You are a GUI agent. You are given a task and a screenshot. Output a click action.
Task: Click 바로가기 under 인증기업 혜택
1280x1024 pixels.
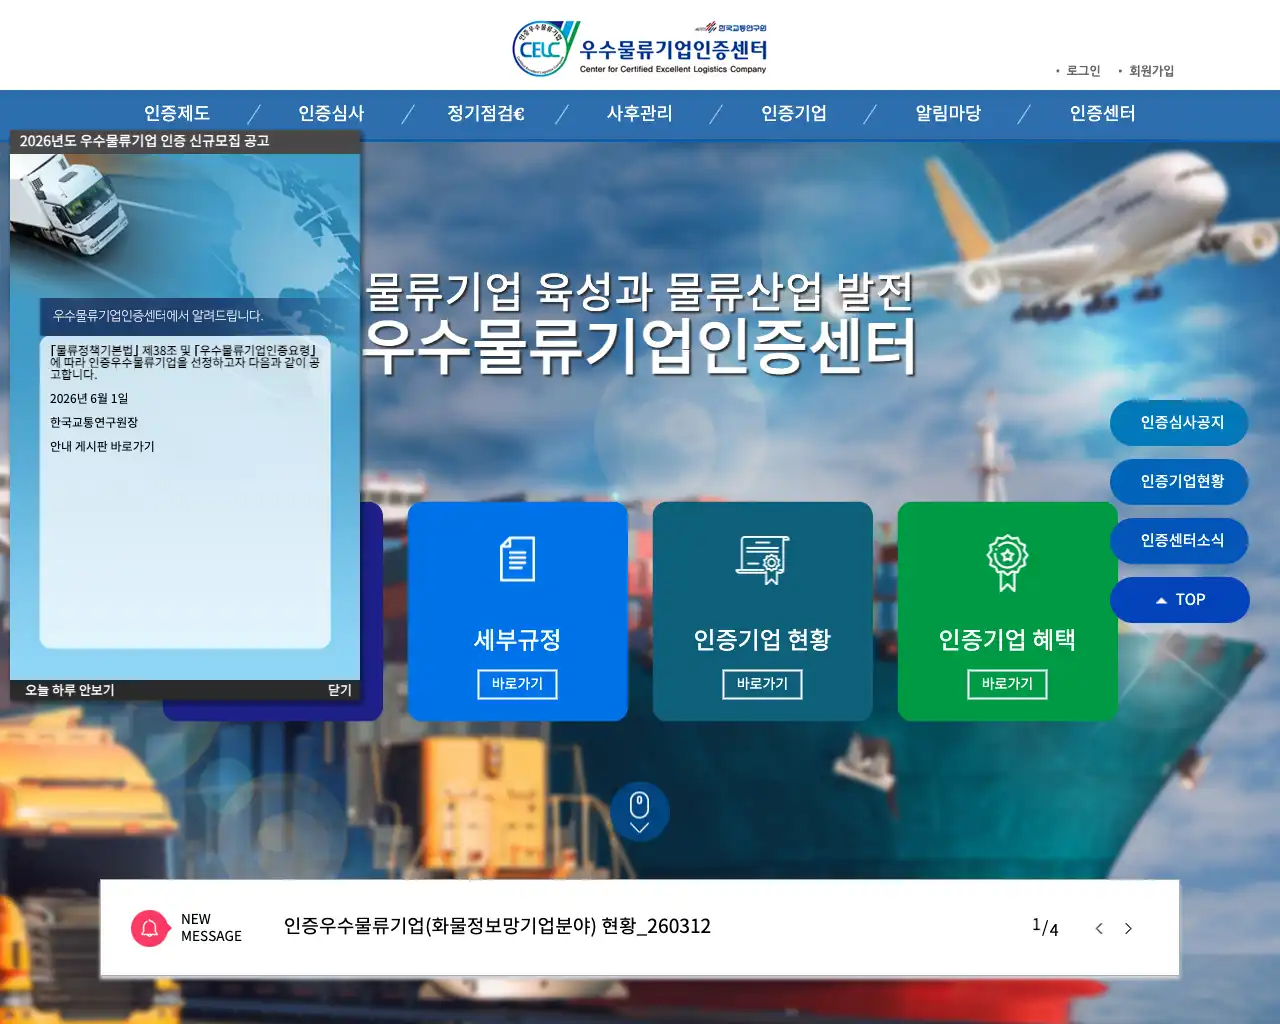pos(1007,684)
